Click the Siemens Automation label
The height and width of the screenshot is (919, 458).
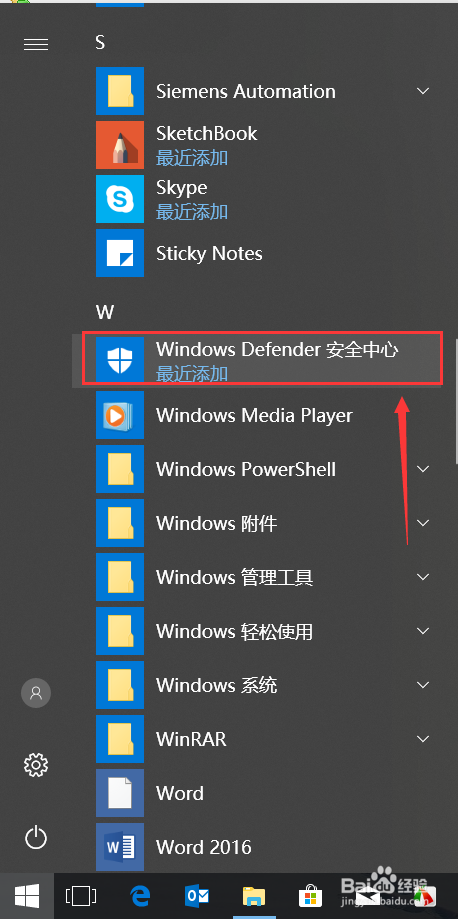pos(246,91)
